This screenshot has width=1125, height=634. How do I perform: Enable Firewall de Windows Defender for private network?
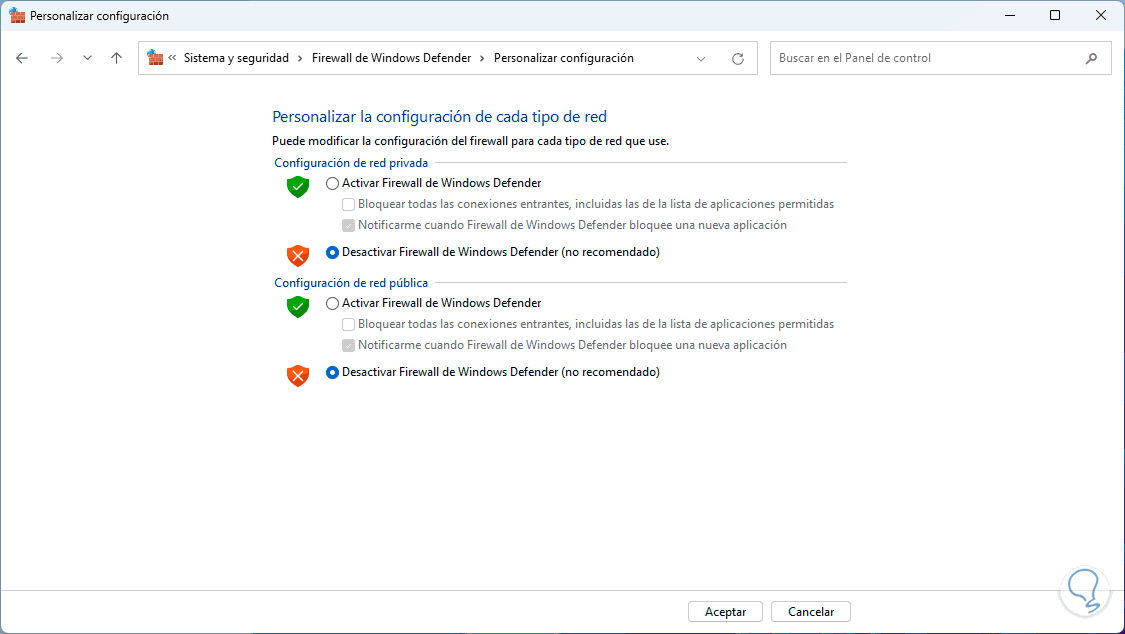pyautogui.click(x=332, y=184)
